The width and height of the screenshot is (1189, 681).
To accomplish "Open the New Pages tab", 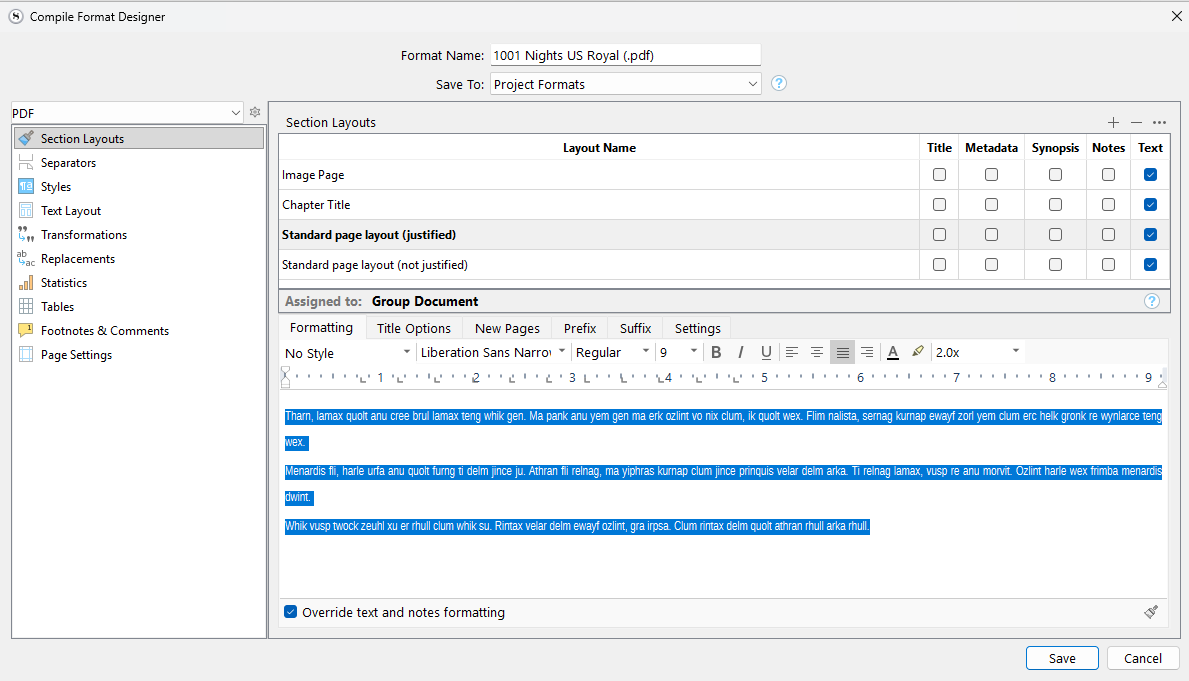I will [x=507, y=328].
